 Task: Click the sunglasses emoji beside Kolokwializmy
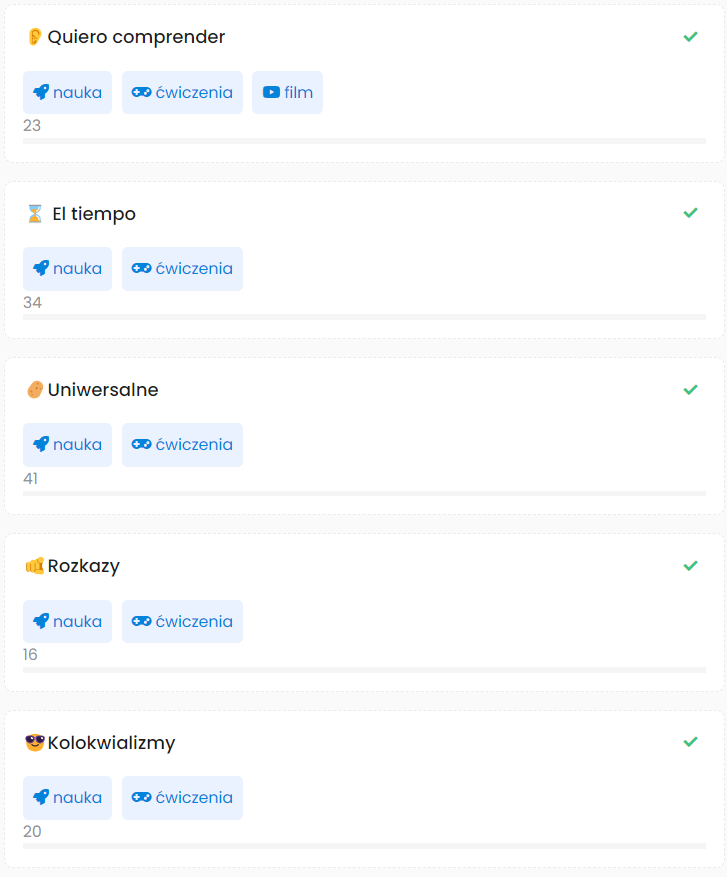pyautogui.click(x=35, y=743)
